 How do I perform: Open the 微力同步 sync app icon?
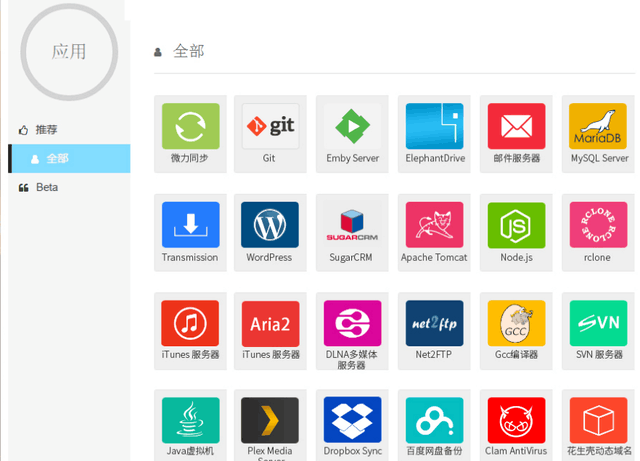click(191, 126)
